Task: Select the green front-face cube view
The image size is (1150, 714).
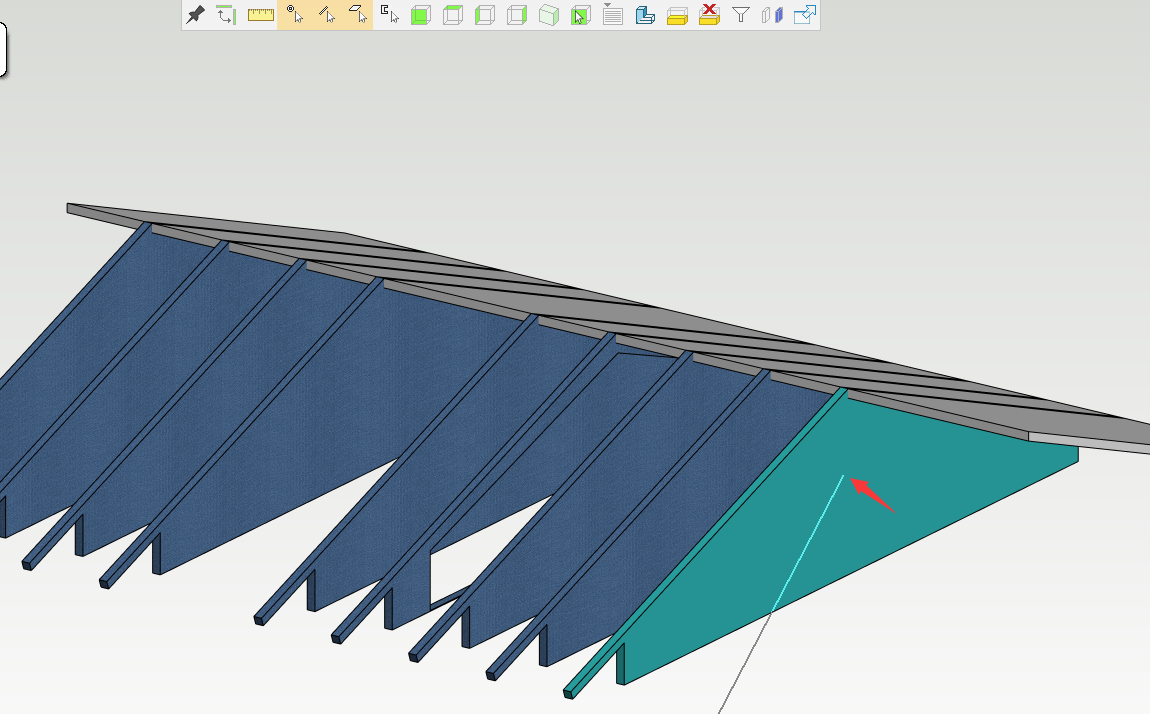Action: (x=421, y=15)
